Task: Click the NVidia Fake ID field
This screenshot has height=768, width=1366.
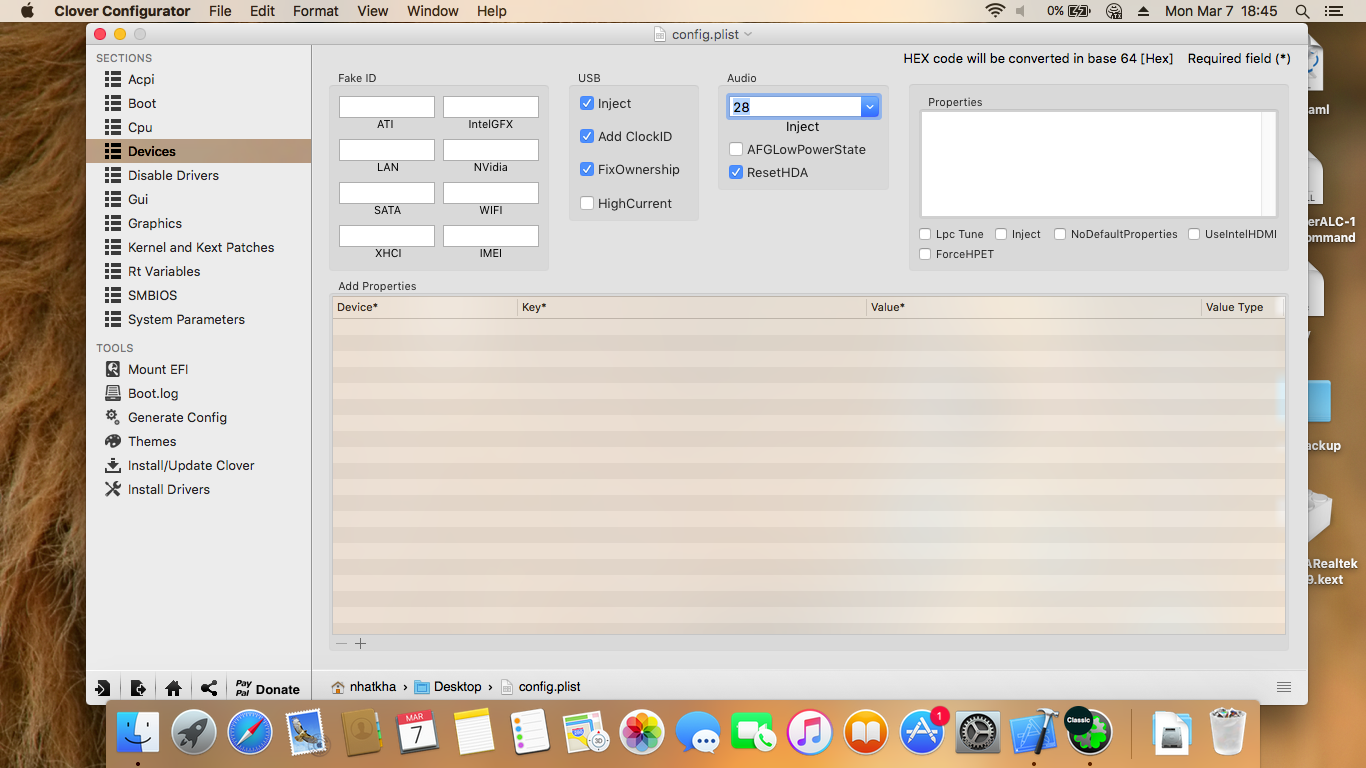Action: click(491, 150)
